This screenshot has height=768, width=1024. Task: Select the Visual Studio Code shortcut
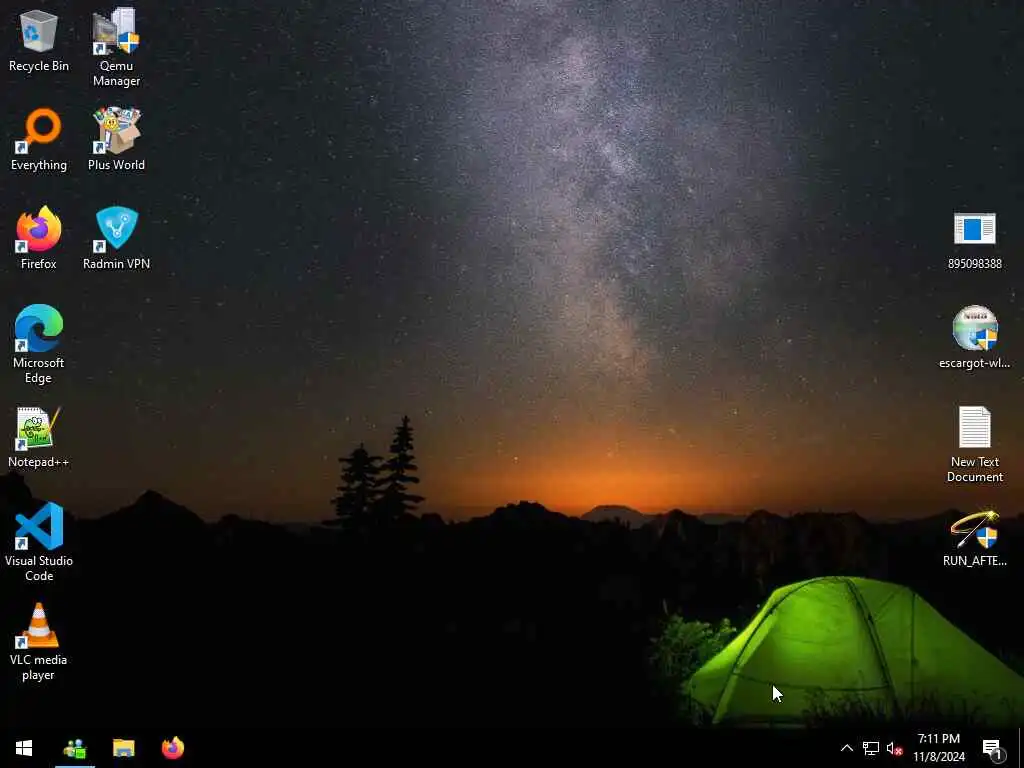click(39, 542)
